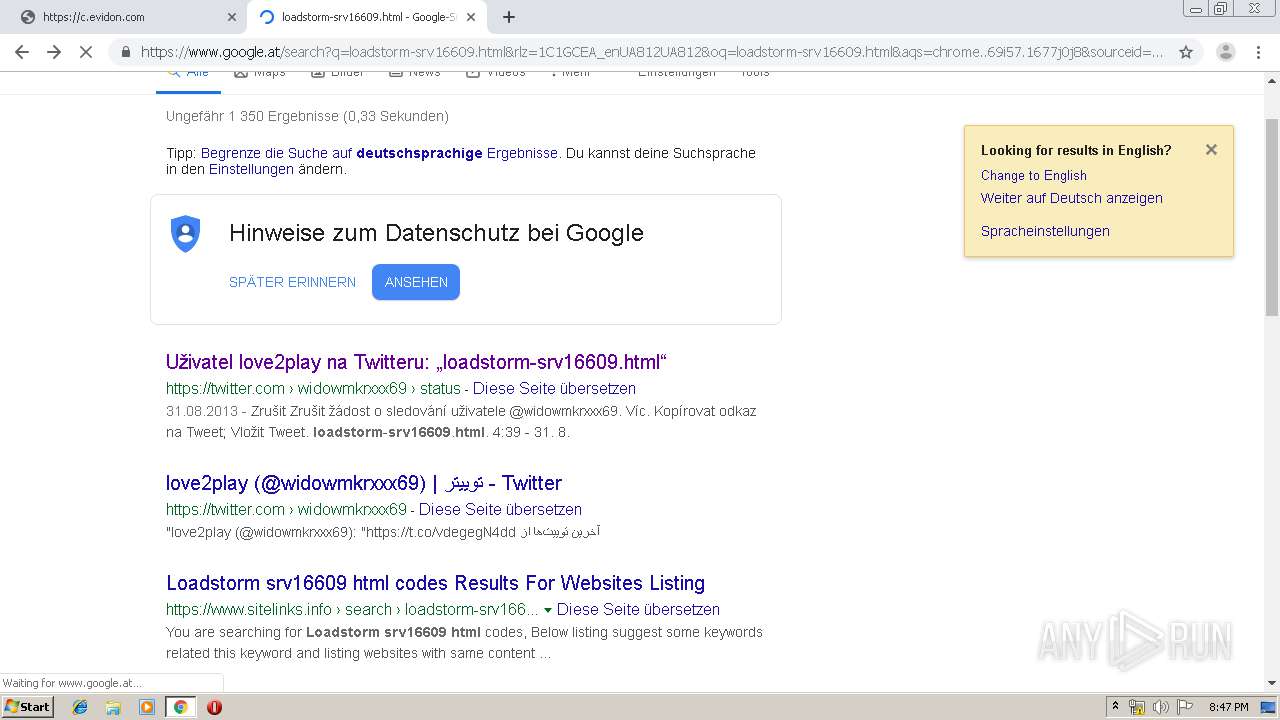
Task: Stop loading the page
Action: [x=86, y=52]
